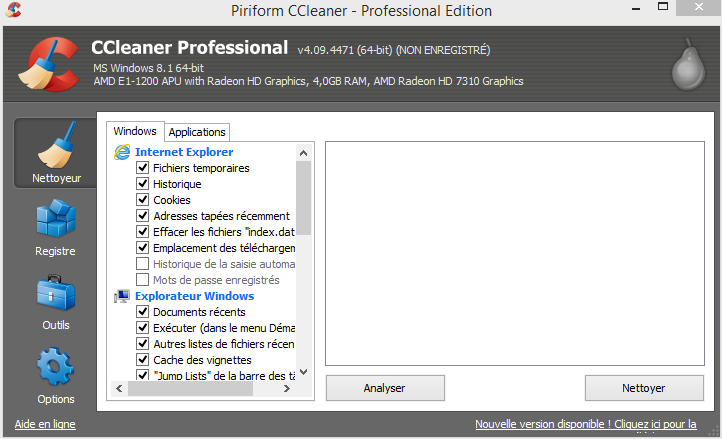Open the Nettoyeur broom section

click(56, 153)
